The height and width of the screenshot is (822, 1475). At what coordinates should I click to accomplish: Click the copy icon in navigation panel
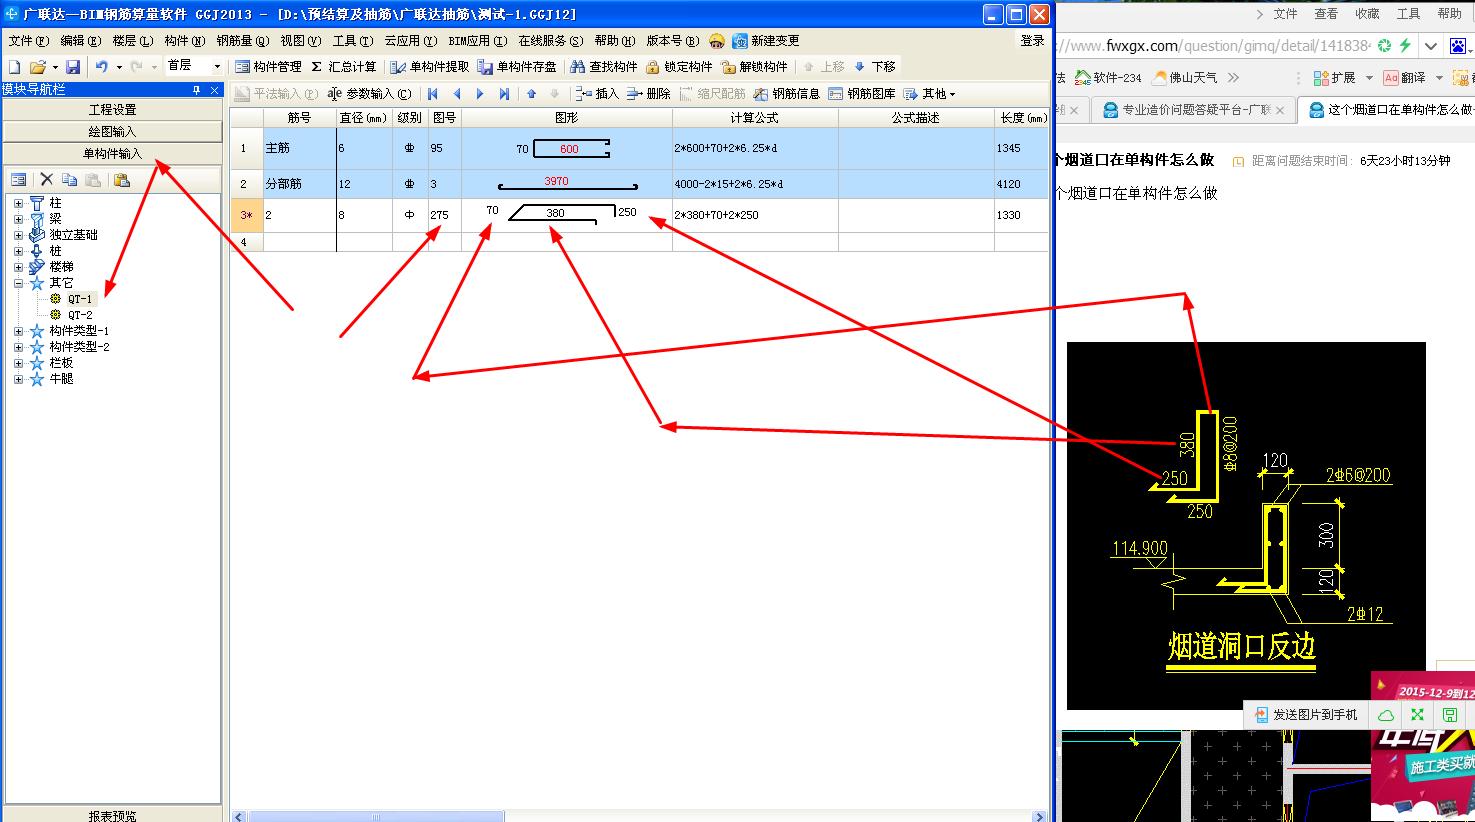coord(69,180)
